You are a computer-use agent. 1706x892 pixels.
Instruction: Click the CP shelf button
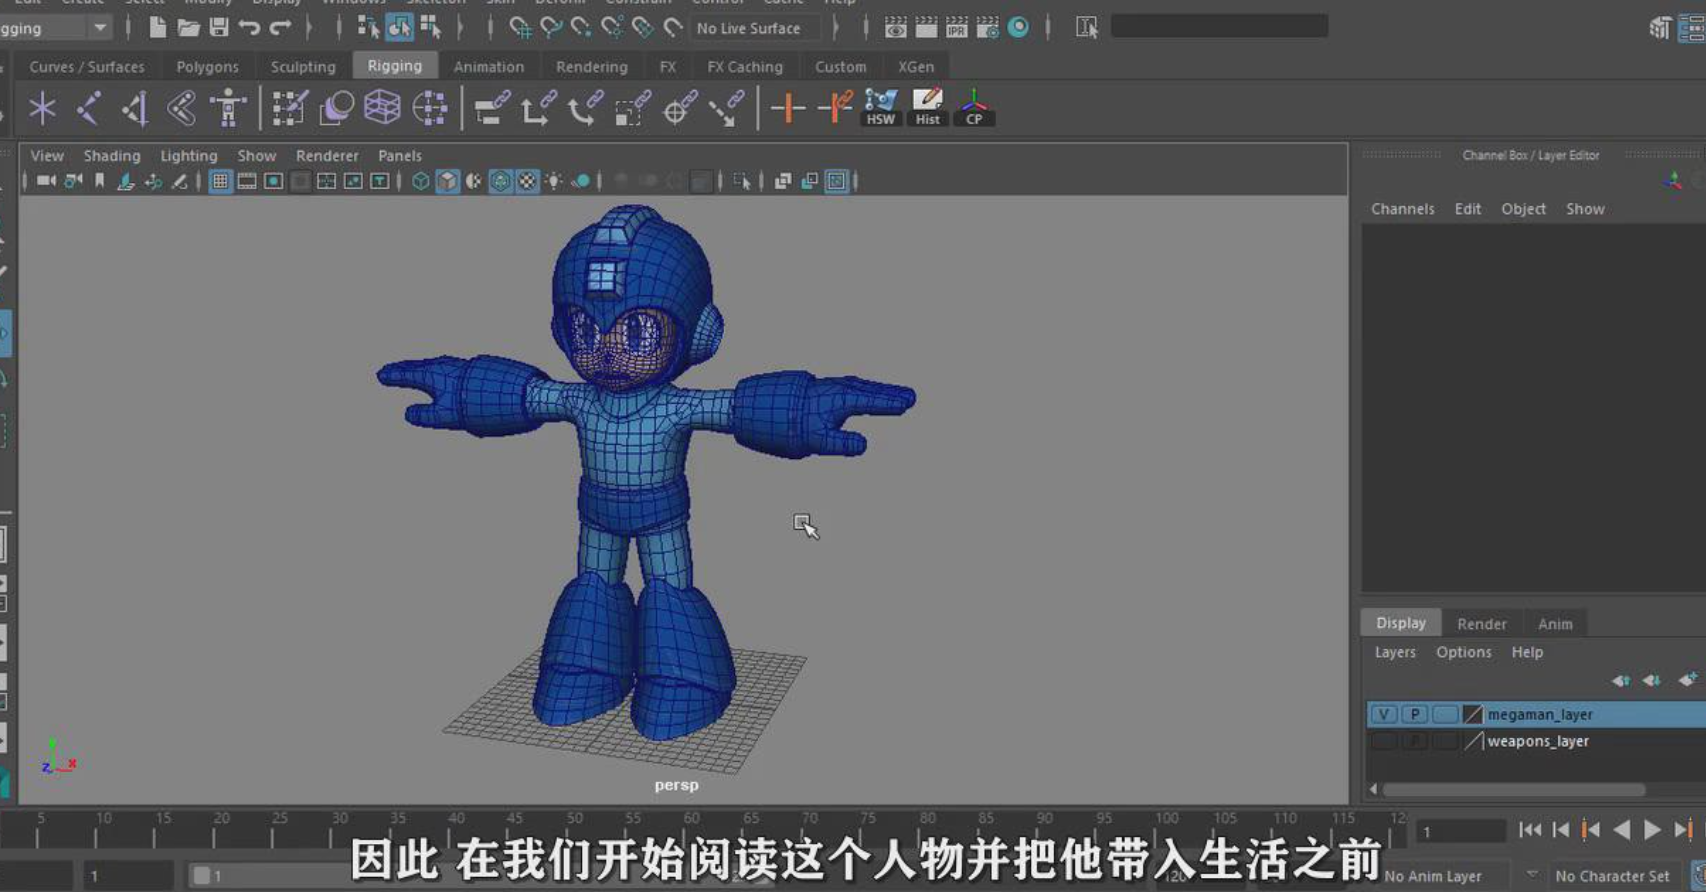tap(974, 108)
